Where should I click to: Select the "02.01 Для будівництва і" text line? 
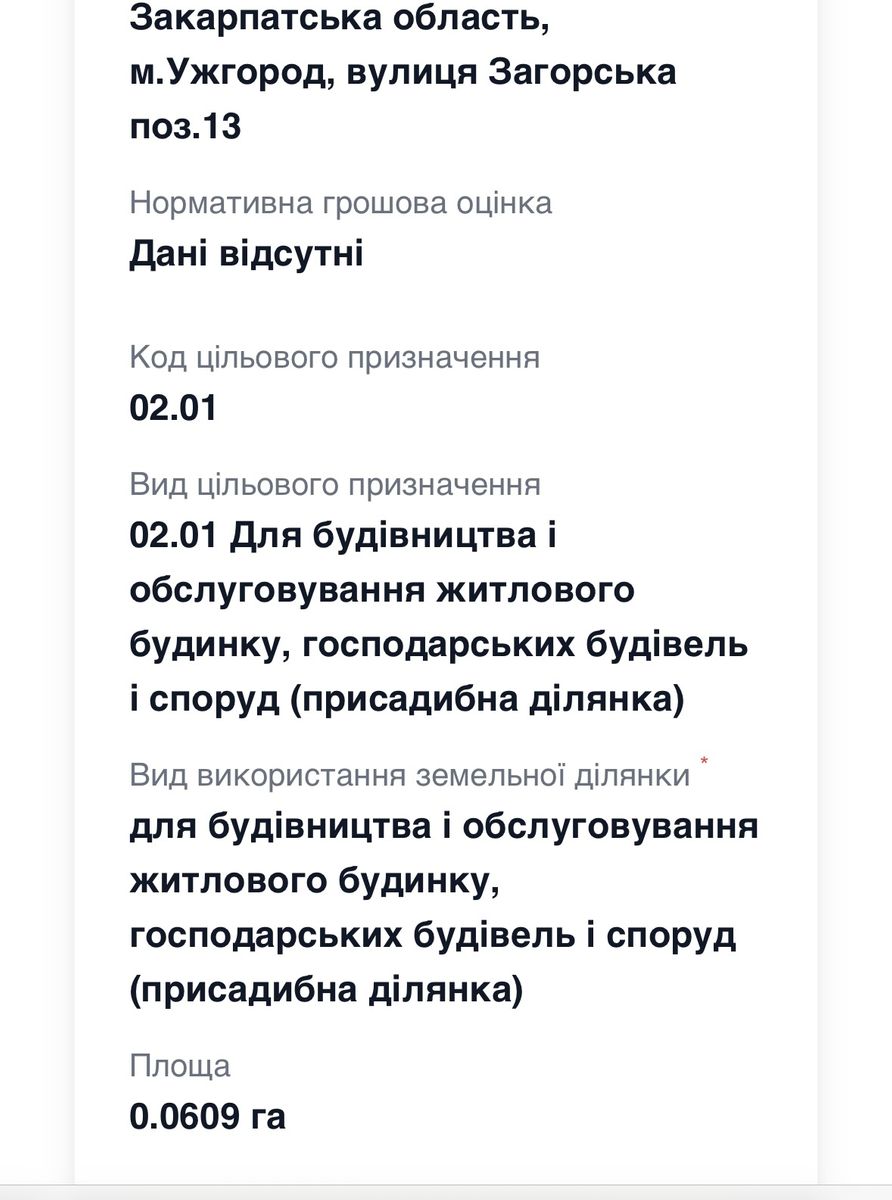pyautogui.click(x=343, y=535)
